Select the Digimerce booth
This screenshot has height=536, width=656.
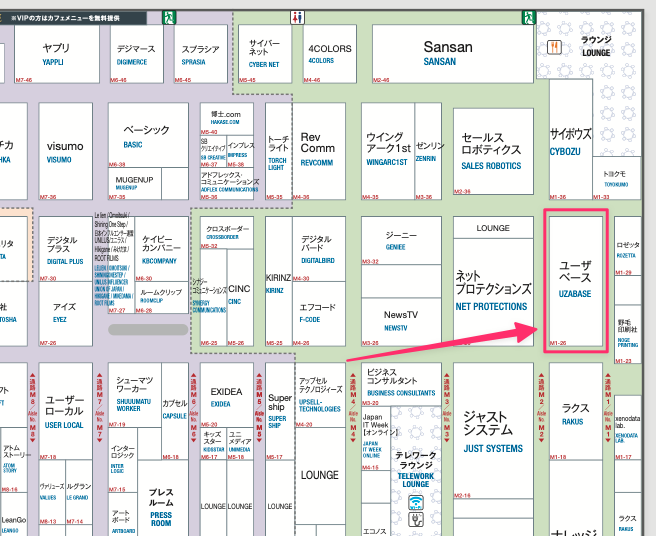(x=136, y=54)
